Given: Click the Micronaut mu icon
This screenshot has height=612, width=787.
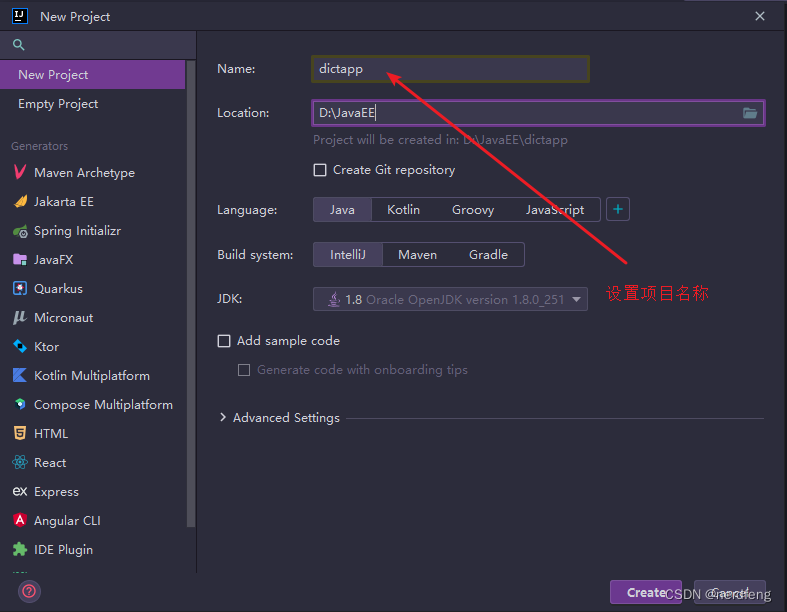Looking at the screenshot, I should pyautogui.click(x=20, y=317).
